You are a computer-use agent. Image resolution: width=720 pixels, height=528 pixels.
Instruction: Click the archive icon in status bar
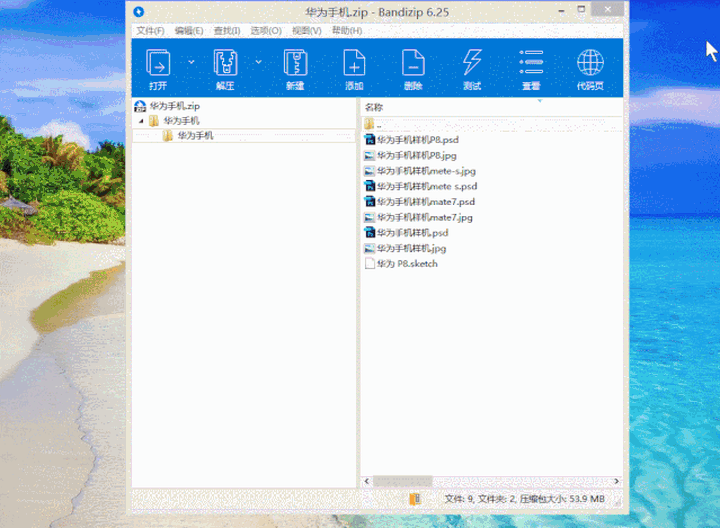coord(415,499)
